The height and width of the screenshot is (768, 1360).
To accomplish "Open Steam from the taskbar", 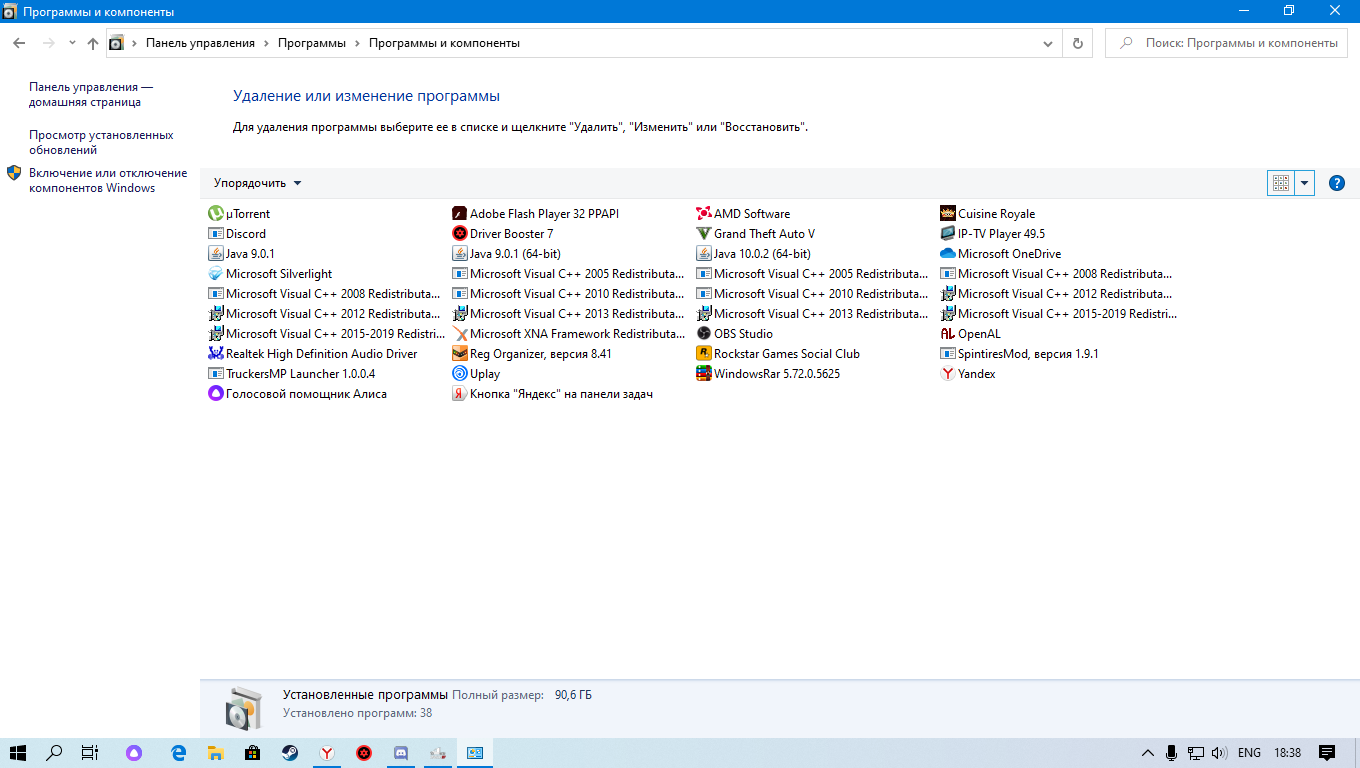I will 289,753.
